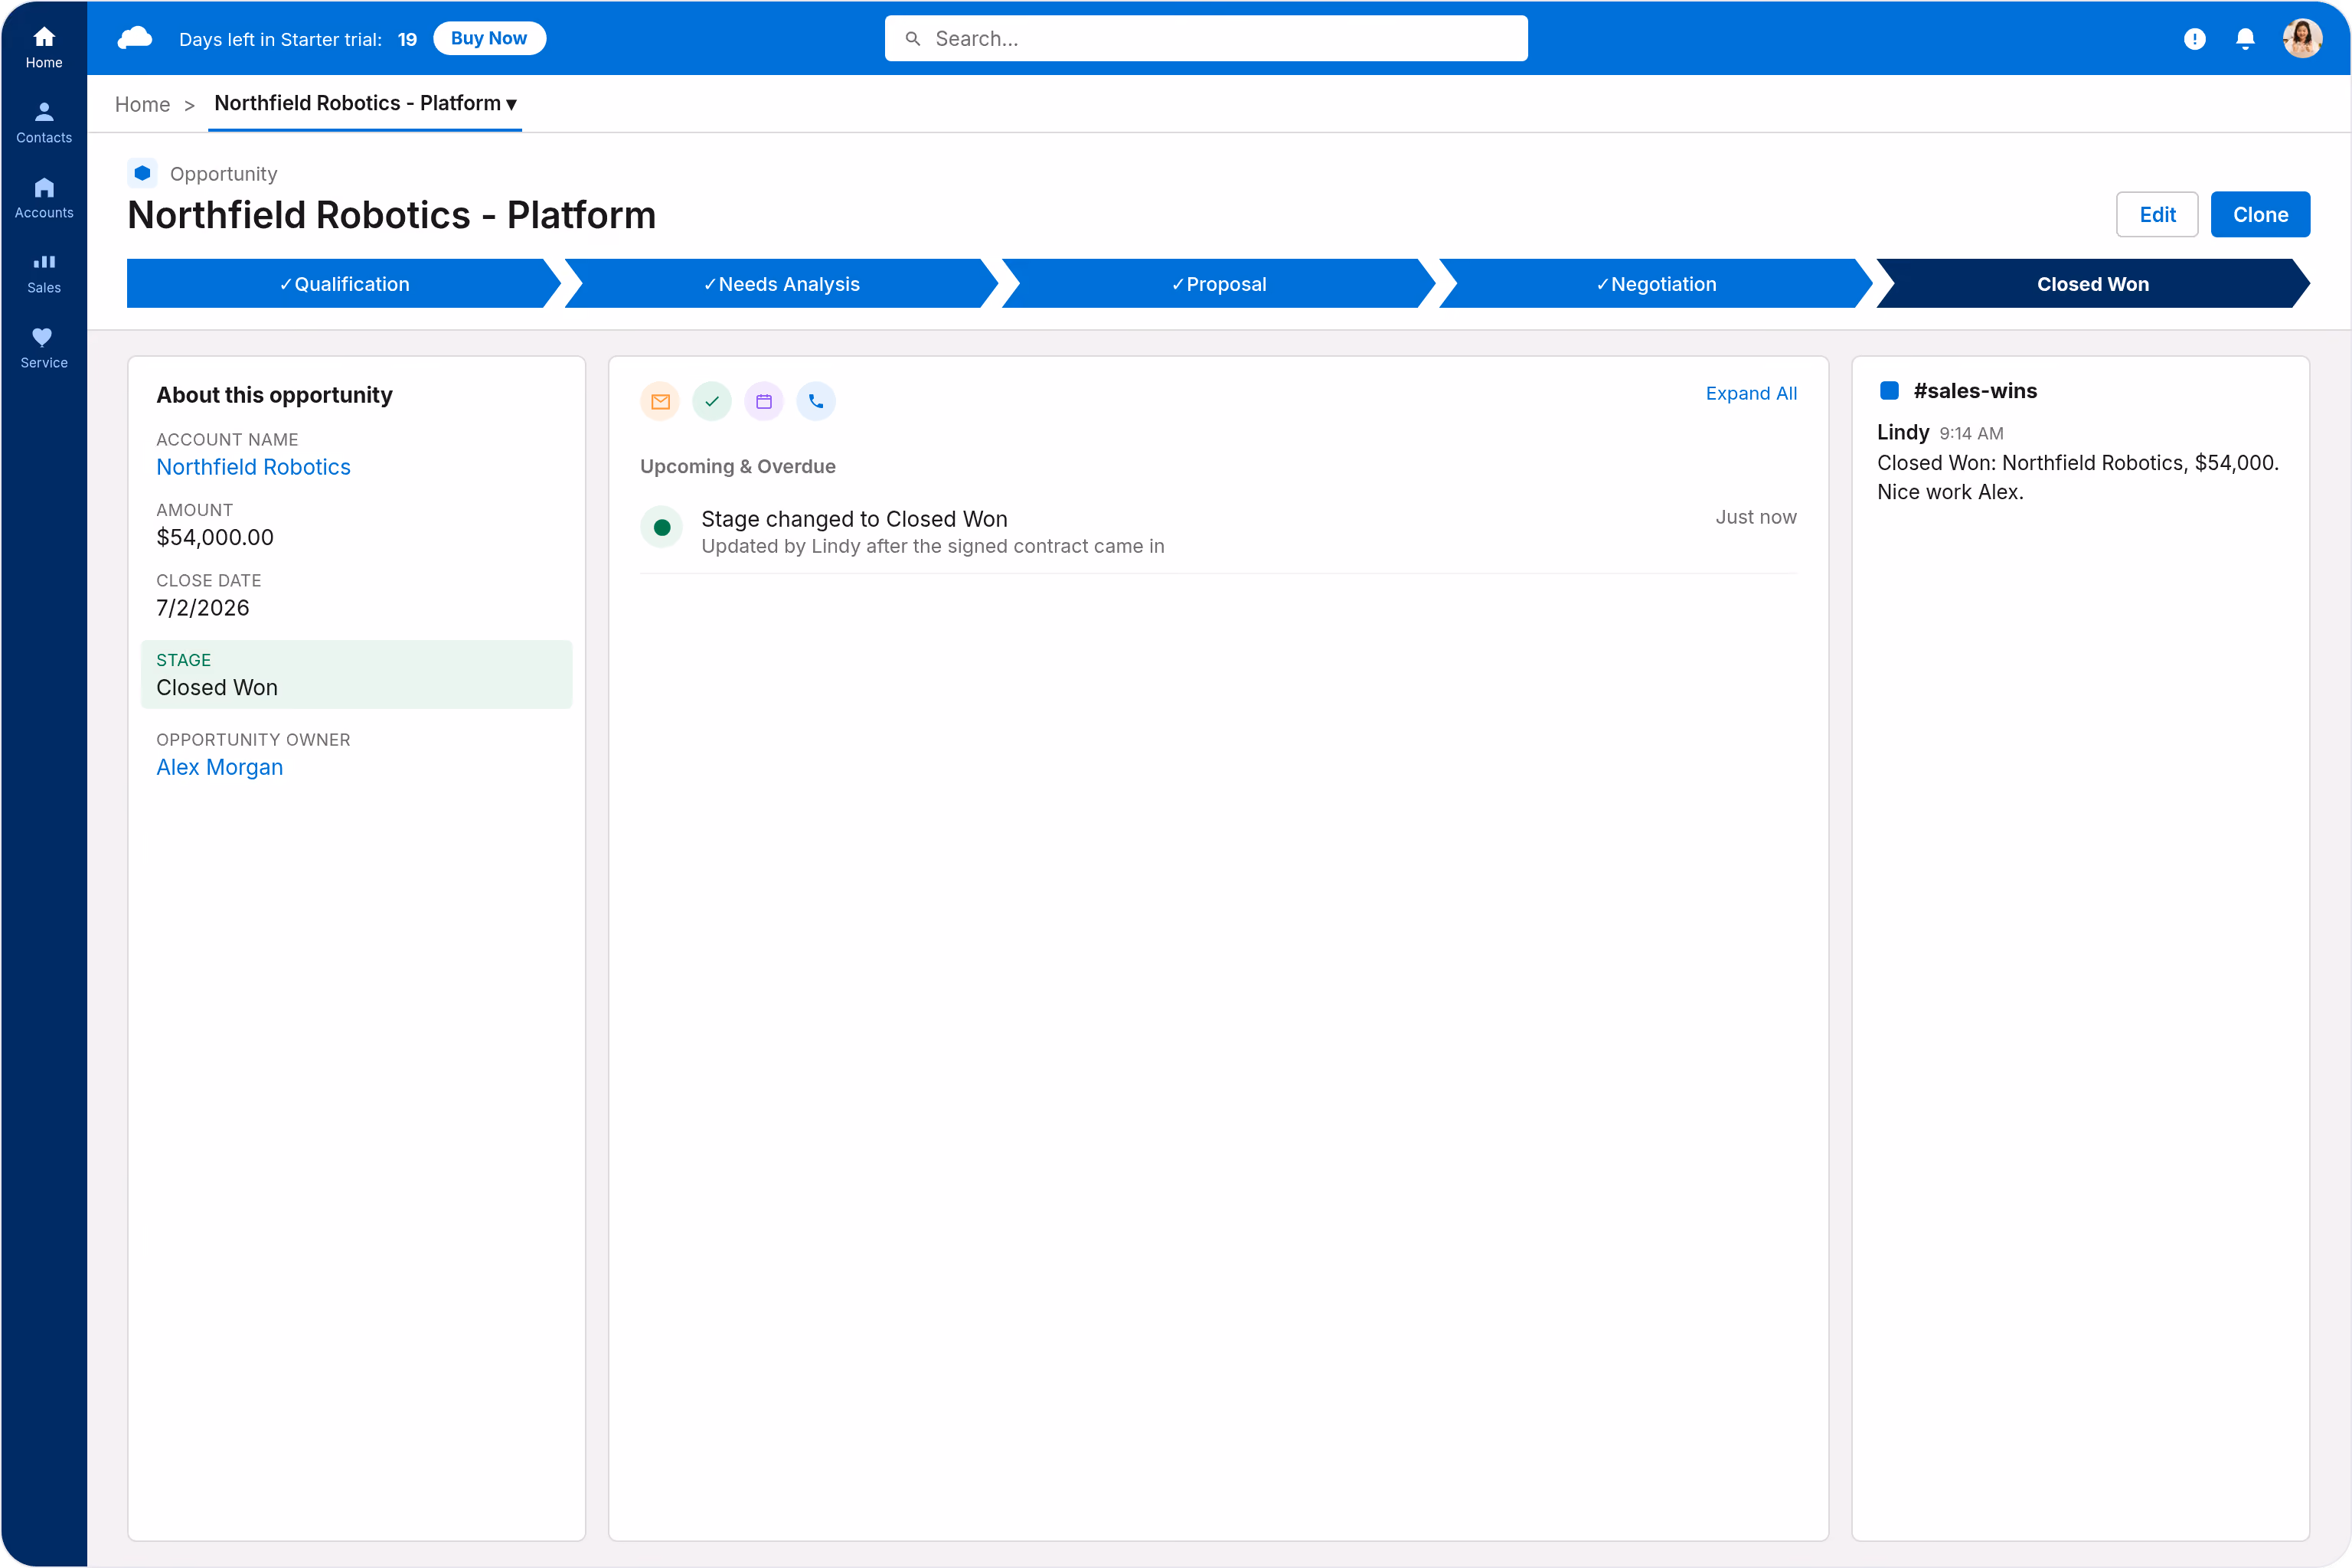
Task: Open Sales from the sidebar
Action: [44, 272]
